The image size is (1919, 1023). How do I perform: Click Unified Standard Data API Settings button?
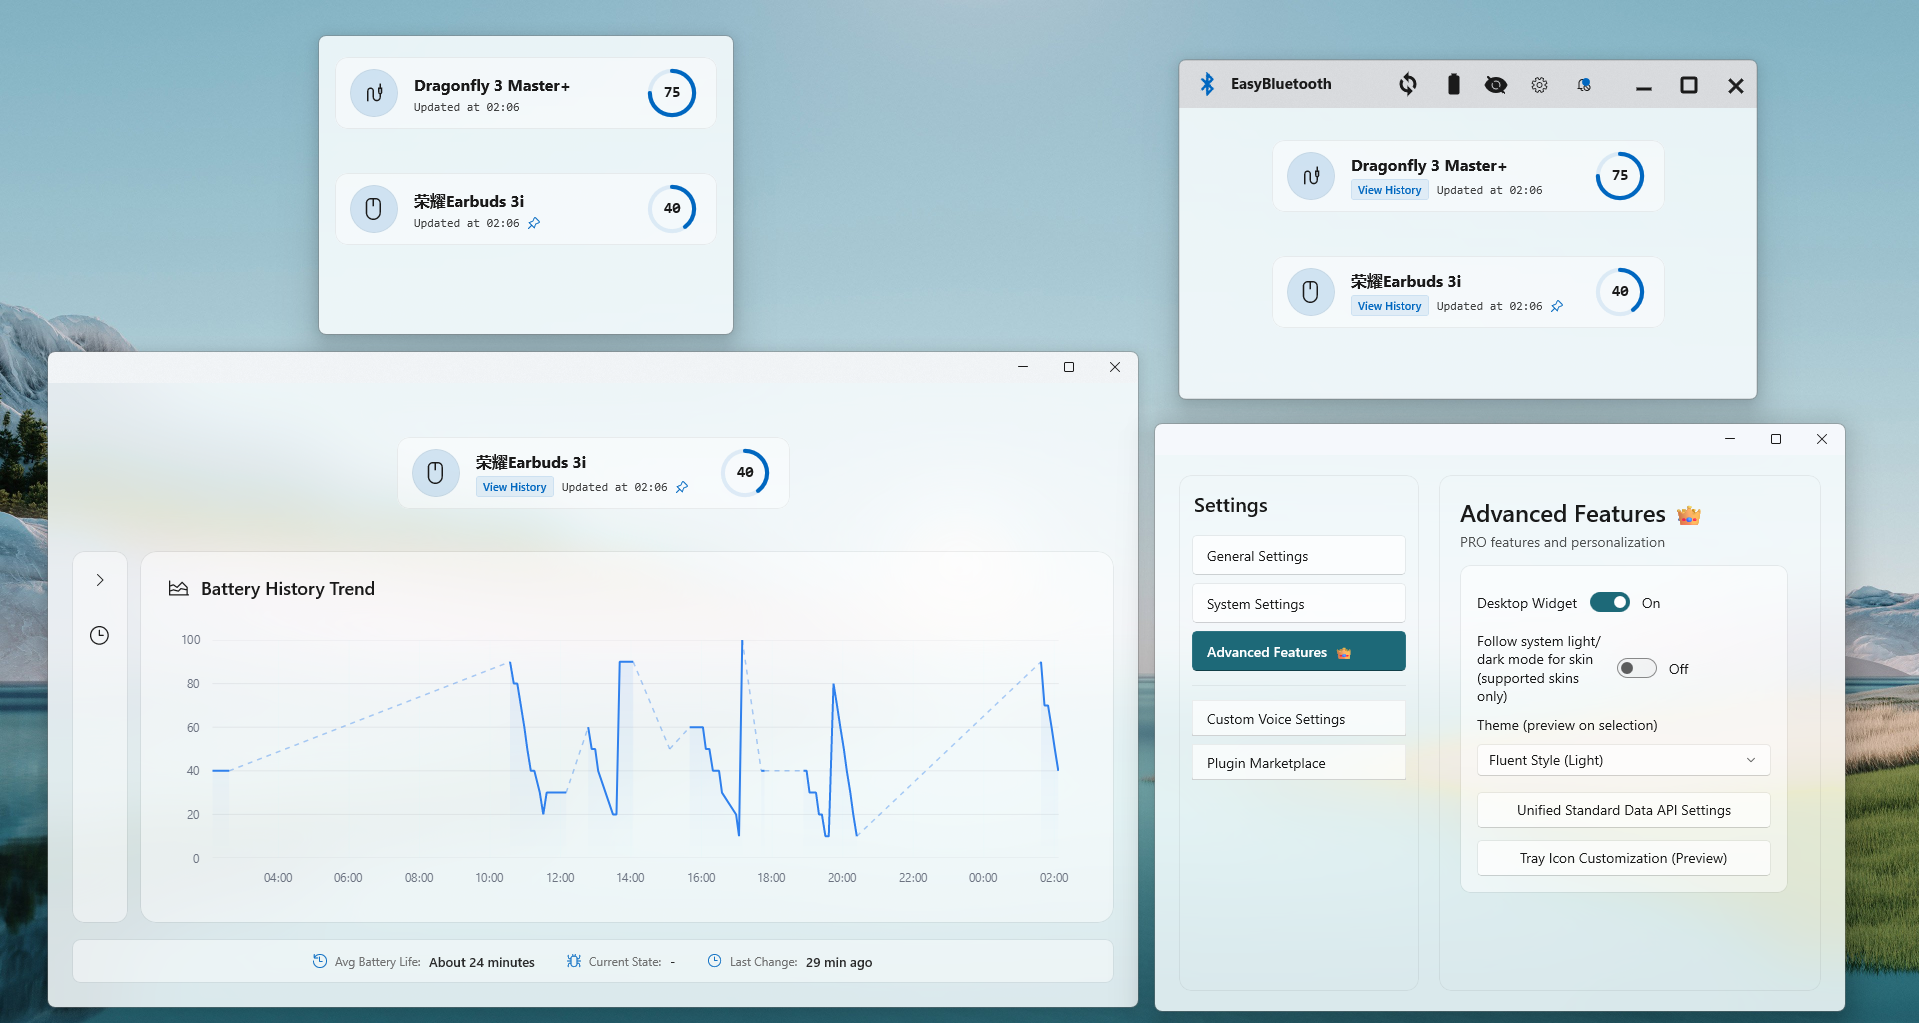1622,810
